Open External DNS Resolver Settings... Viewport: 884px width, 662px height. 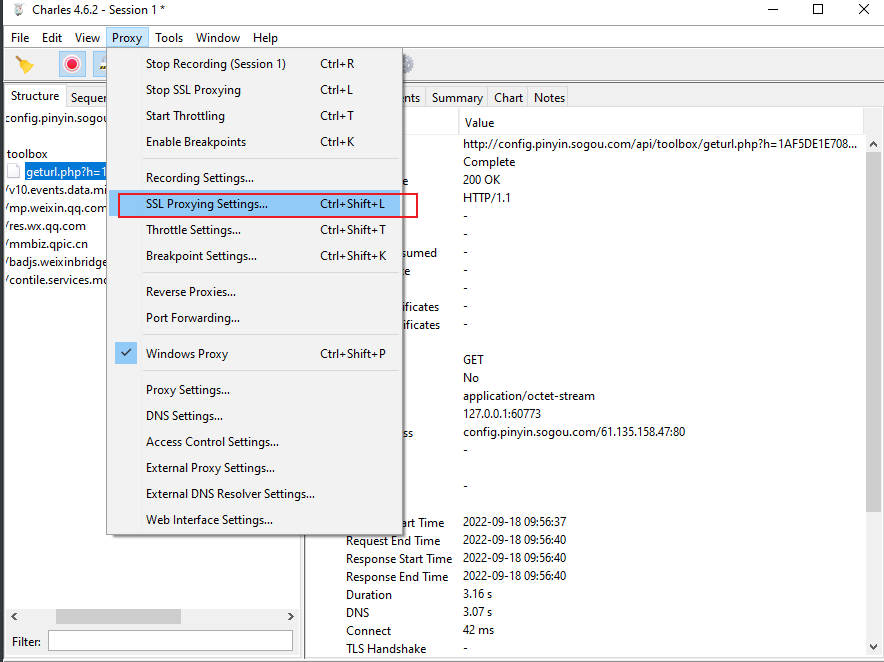253,493
